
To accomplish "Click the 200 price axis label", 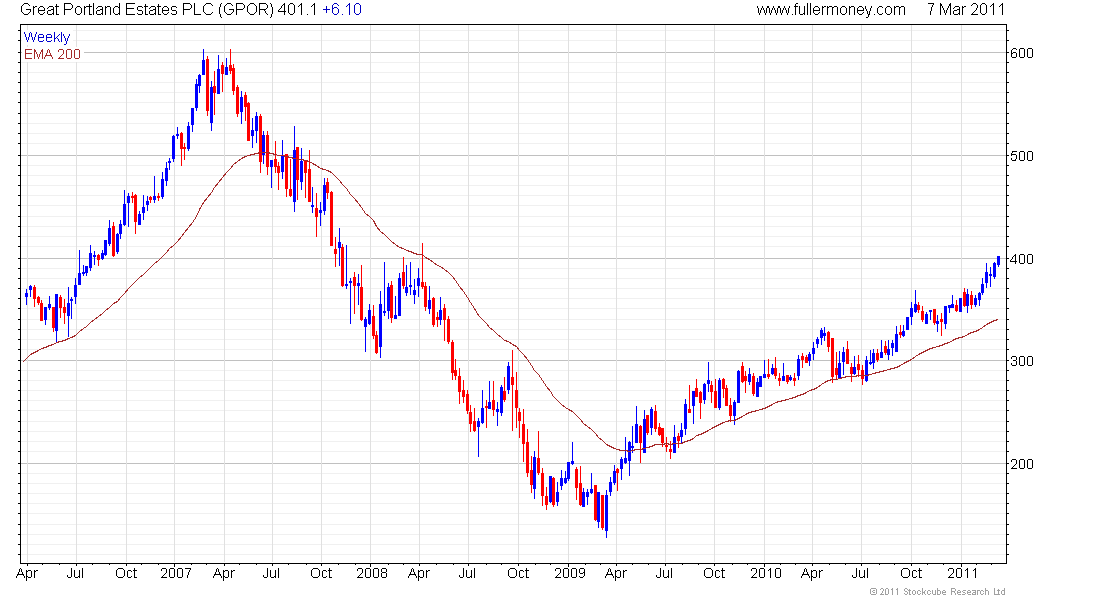I will [x=1021, y=464].
